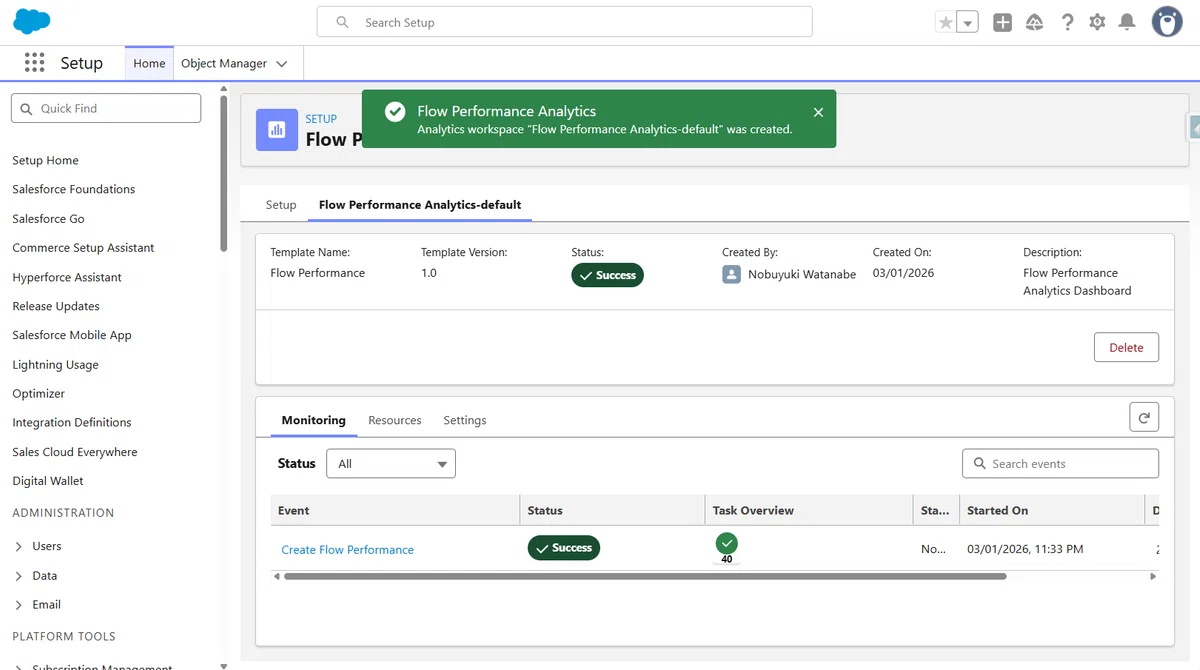Click the user icon beside Nobuyuki Watanabe

pyautogui.click(x=731, y=274)
